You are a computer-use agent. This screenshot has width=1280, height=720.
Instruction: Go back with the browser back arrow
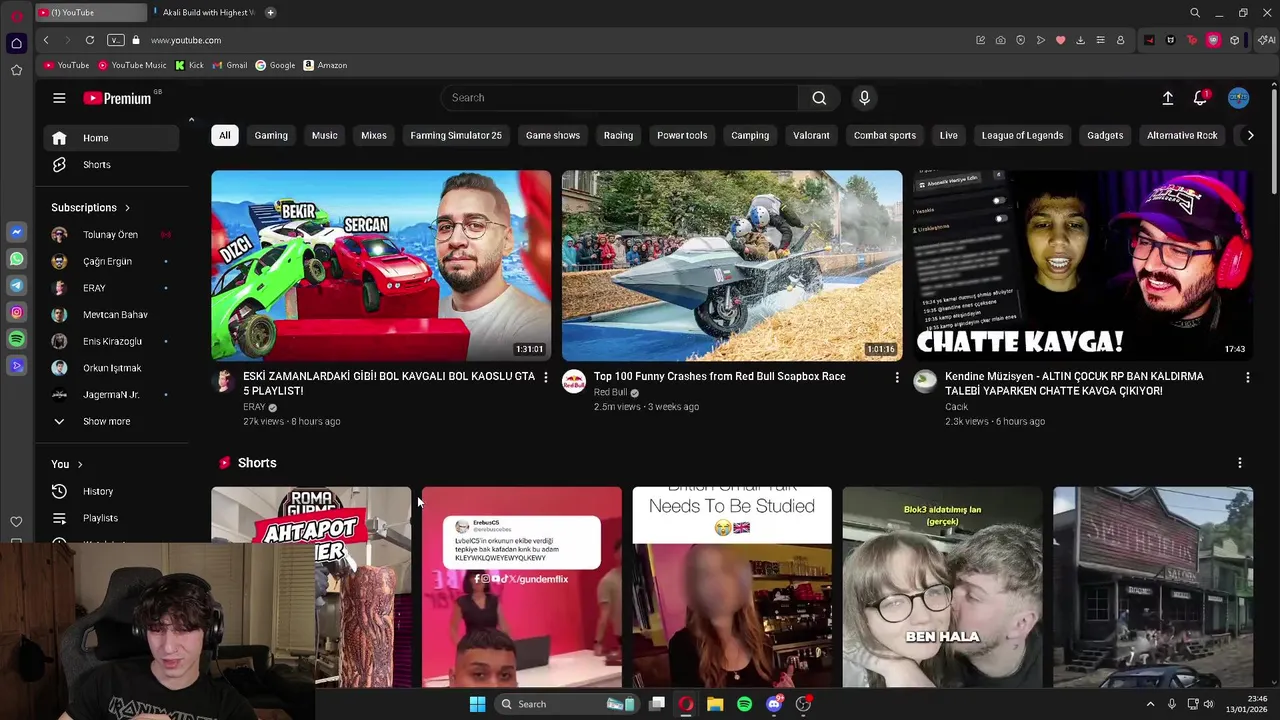tap(46, 40)
